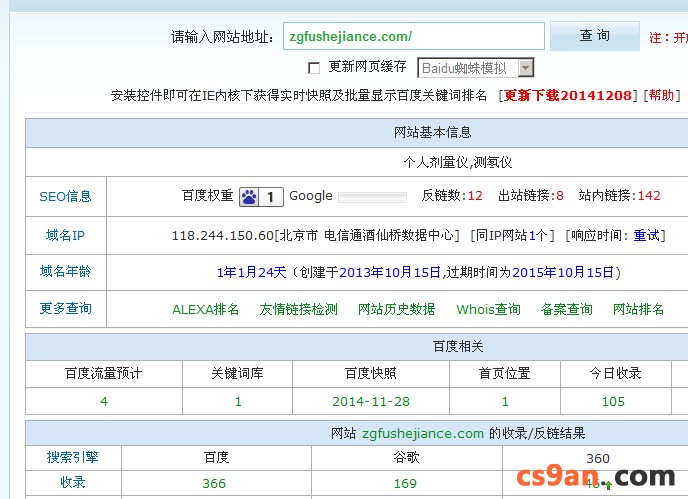Screen dimensions: 688x499
Task: Click the SEO信息 row label
Action: click(x=65, y=197)
